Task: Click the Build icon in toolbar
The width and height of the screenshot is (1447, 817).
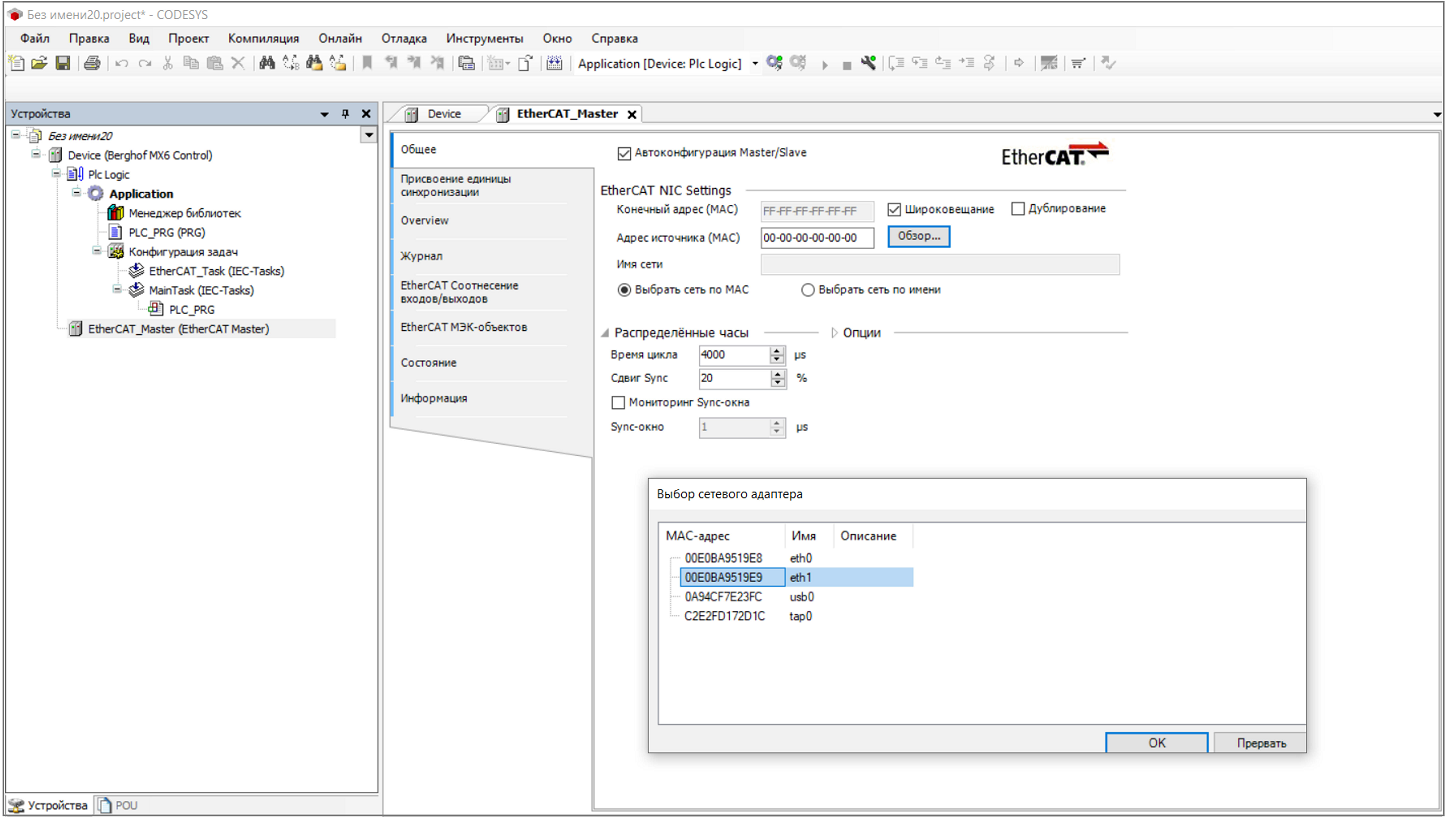Action: point(555,63)
